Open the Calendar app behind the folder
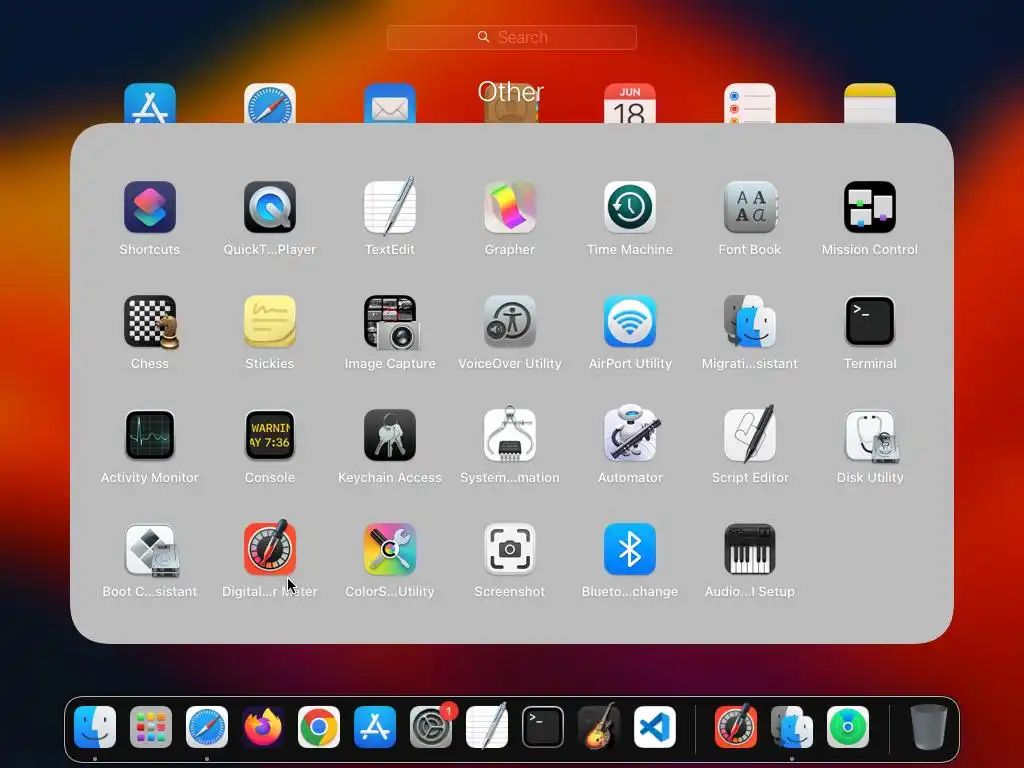Image resolution: width=1024 pixels, height=768 pixels. click(630, 103)
